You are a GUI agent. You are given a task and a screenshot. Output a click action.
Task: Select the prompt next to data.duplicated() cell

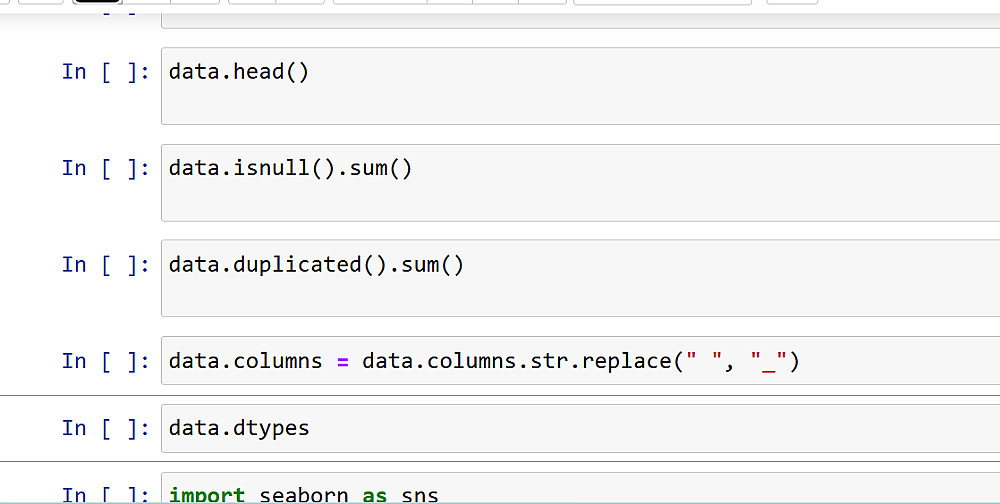[x=105, y=265]
